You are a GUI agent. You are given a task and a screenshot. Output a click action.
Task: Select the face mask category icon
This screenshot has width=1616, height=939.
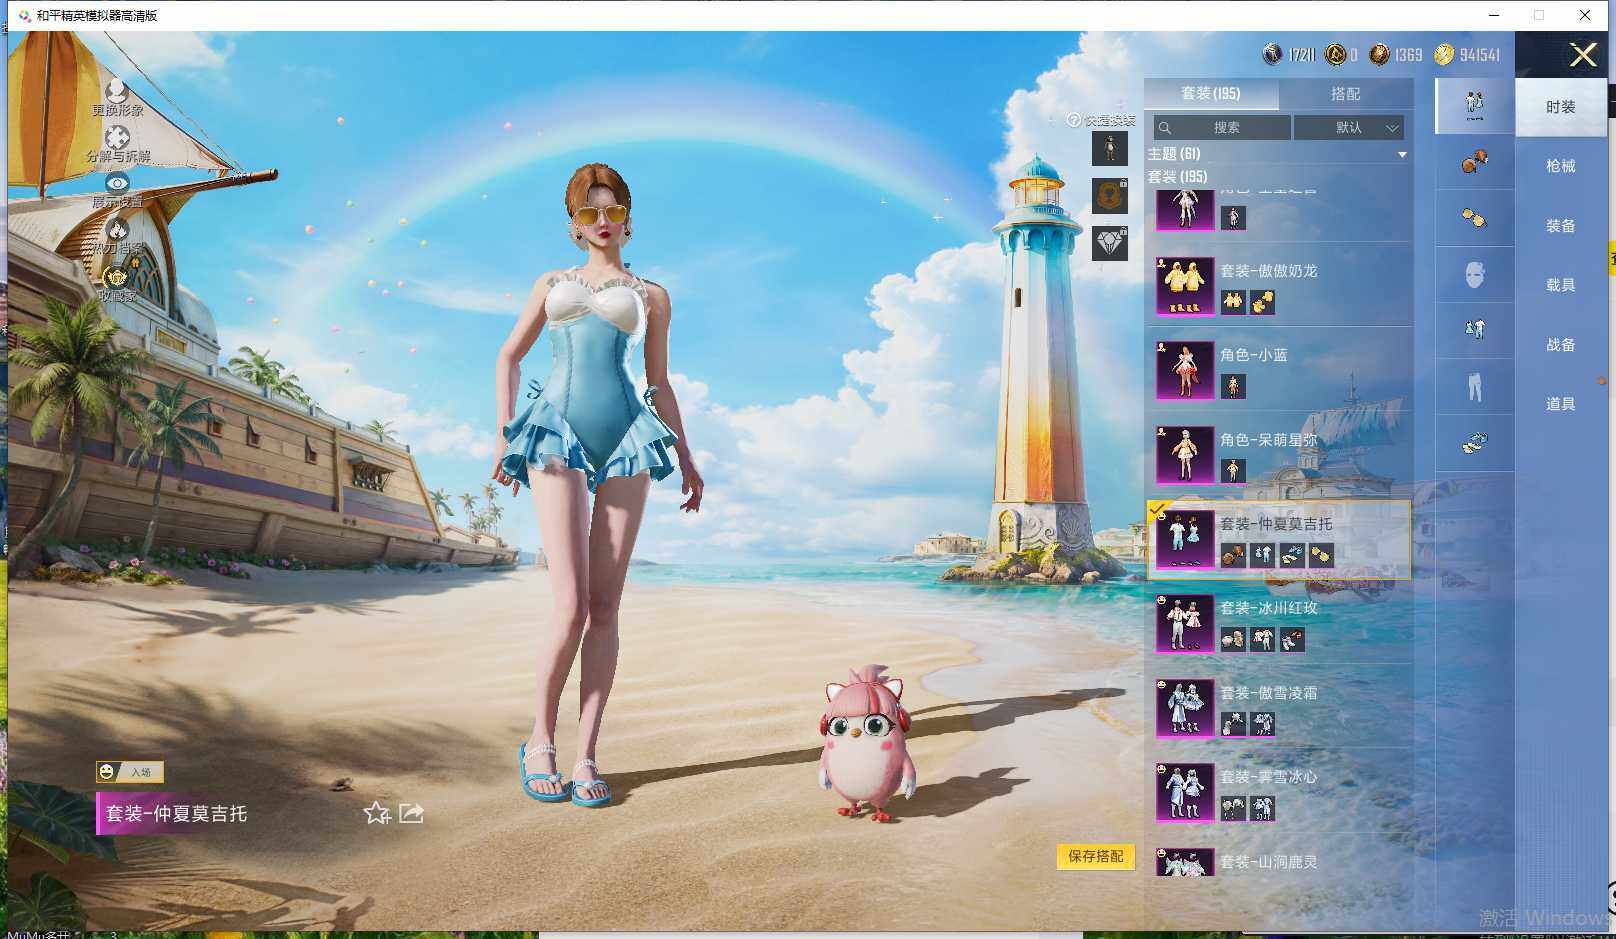1474,273
